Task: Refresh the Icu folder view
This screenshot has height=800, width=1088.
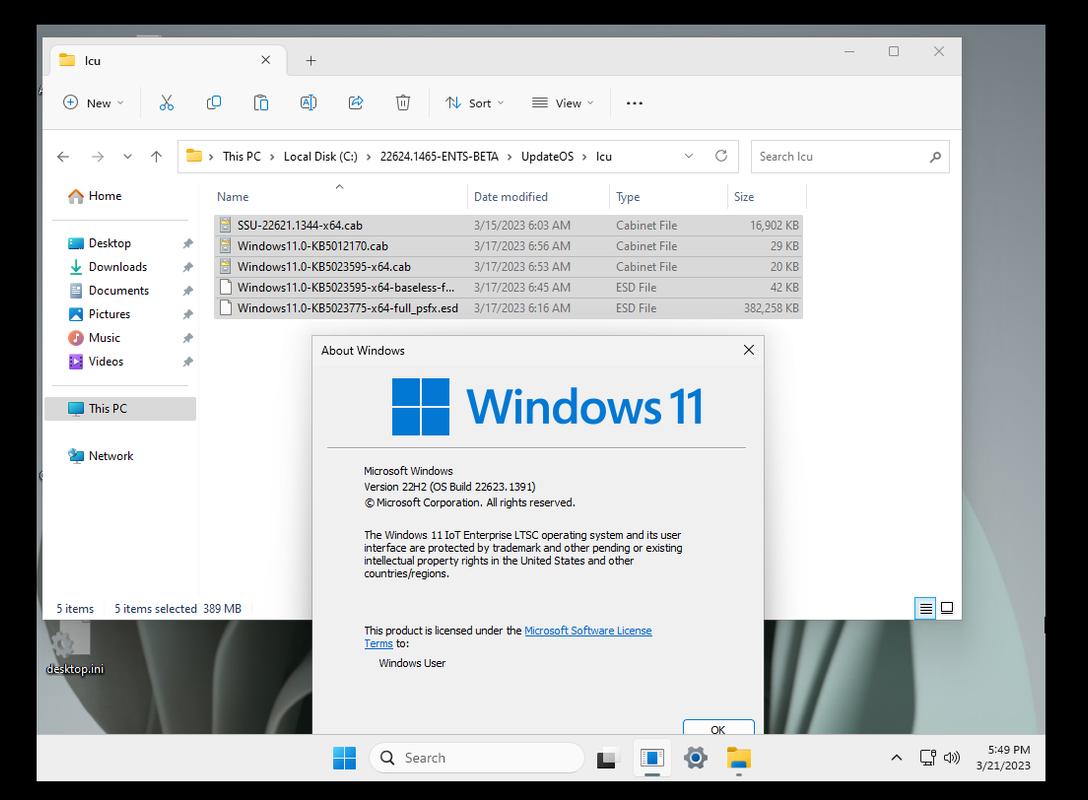Action: pos(721,155)
